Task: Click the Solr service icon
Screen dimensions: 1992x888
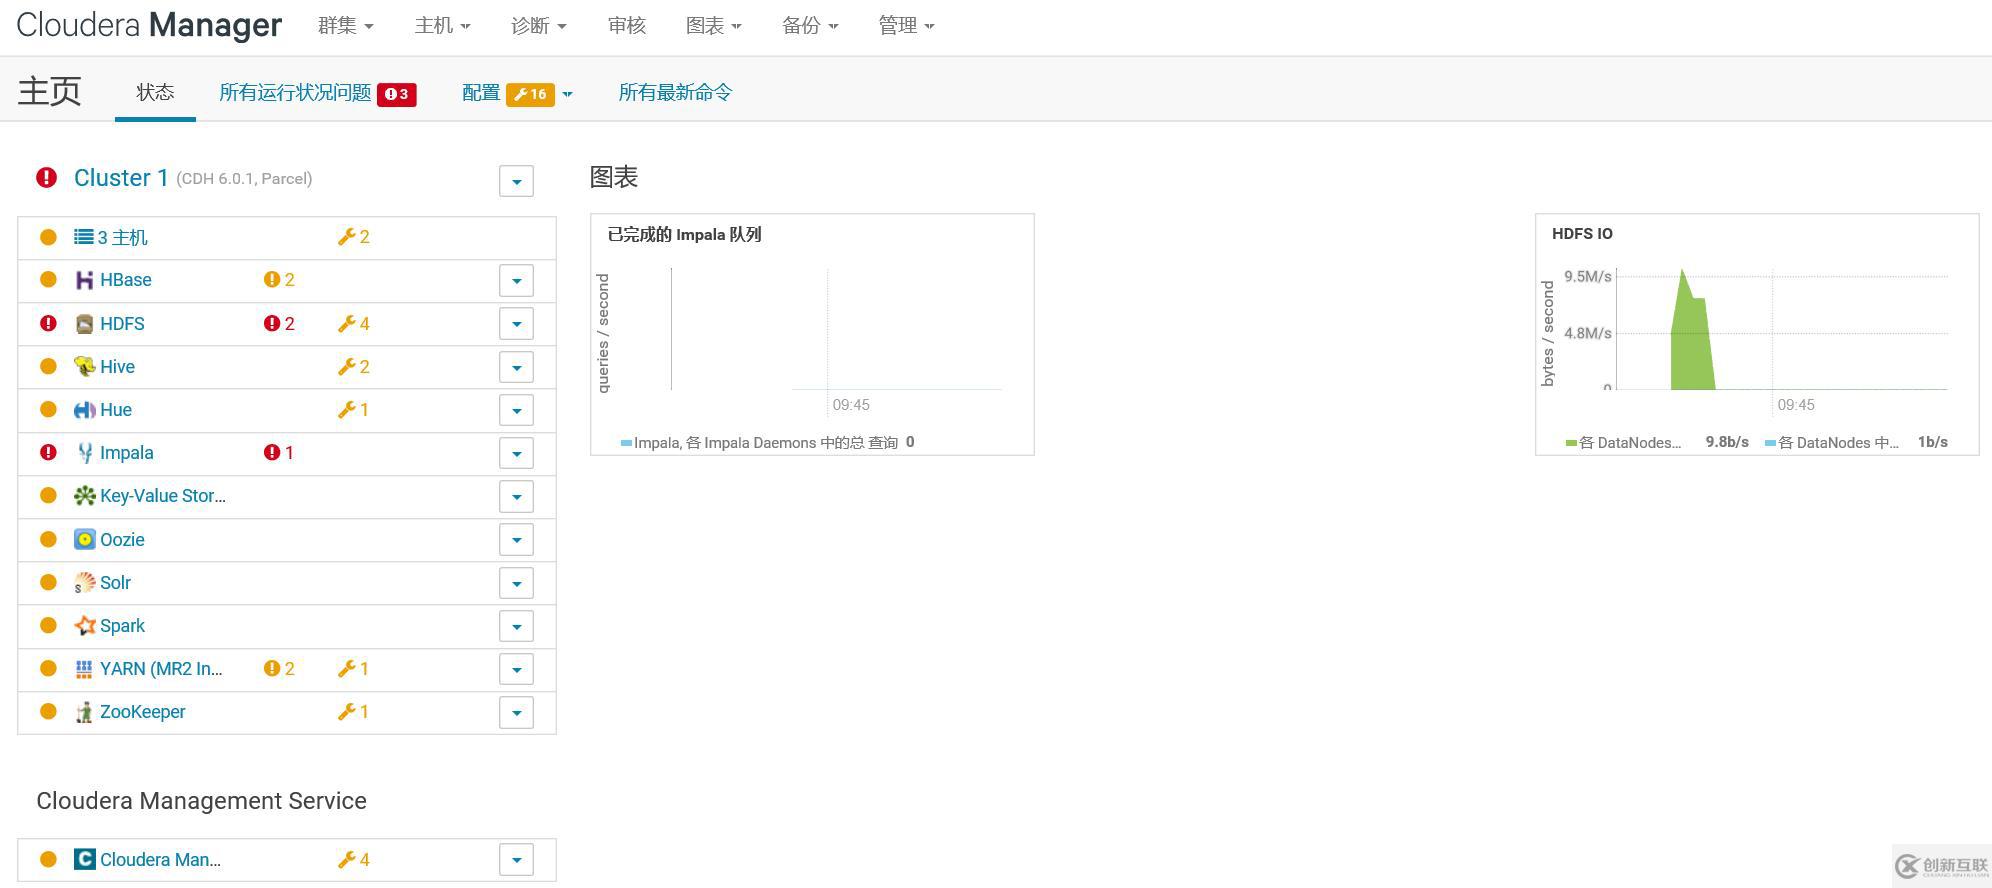Action: coord(85,583)
